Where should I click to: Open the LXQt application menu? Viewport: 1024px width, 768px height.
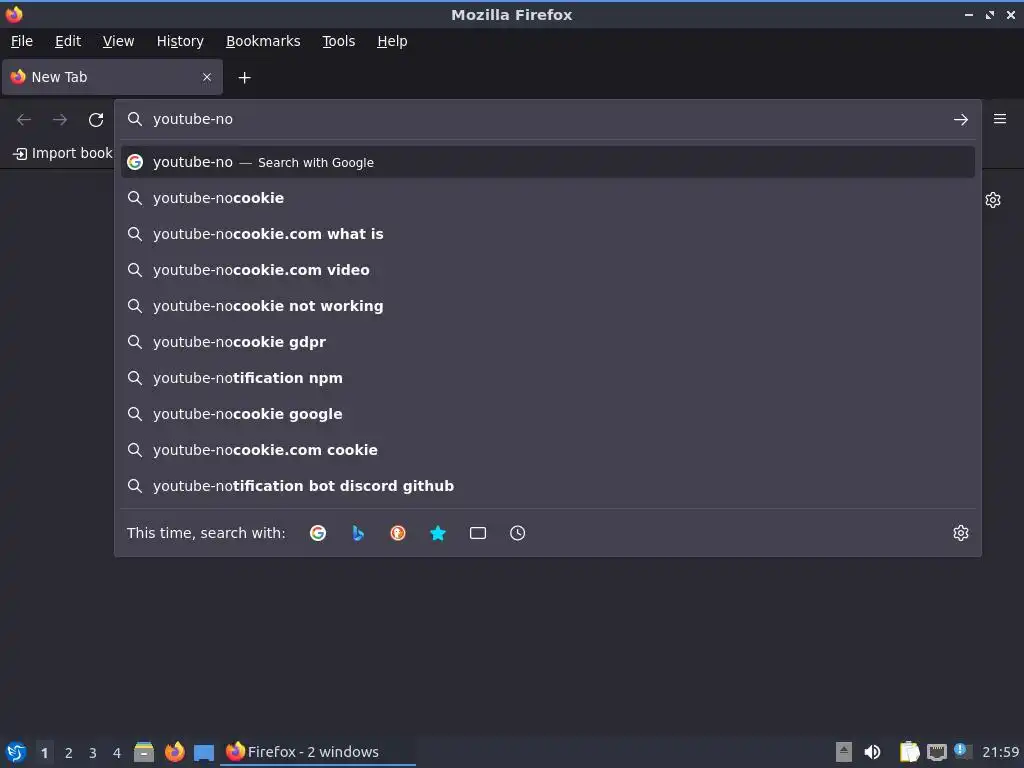(x=16, y=752)
